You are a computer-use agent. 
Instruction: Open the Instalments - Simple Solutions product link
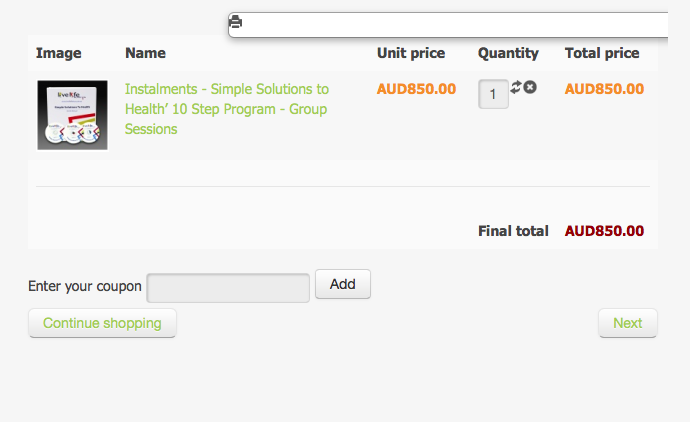(226, 109)
